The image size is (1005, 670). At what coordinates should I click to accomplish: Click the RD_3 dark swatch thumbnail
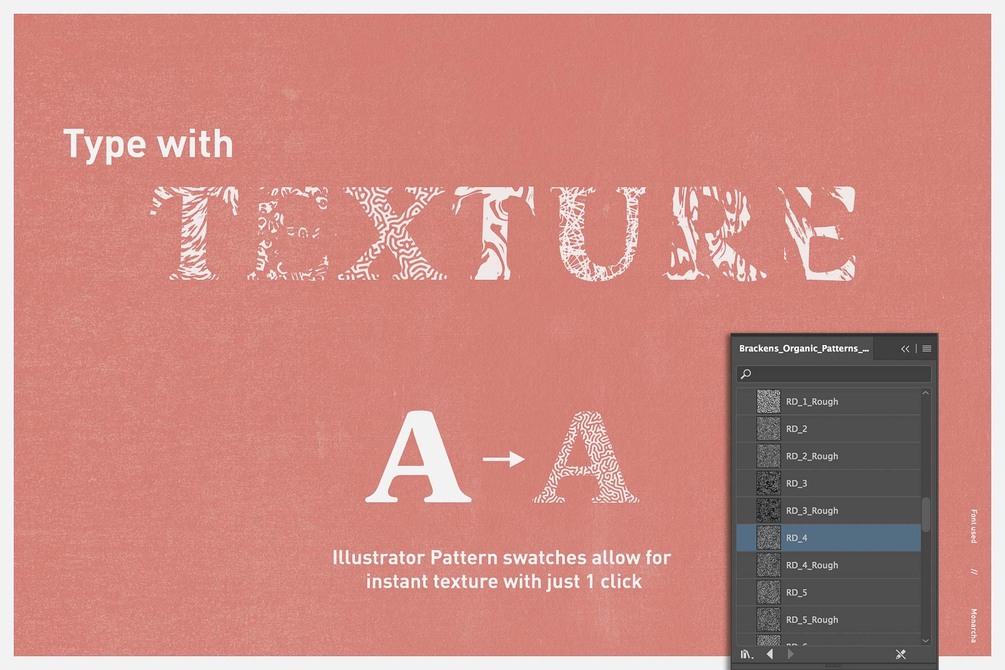pos(768,483)
